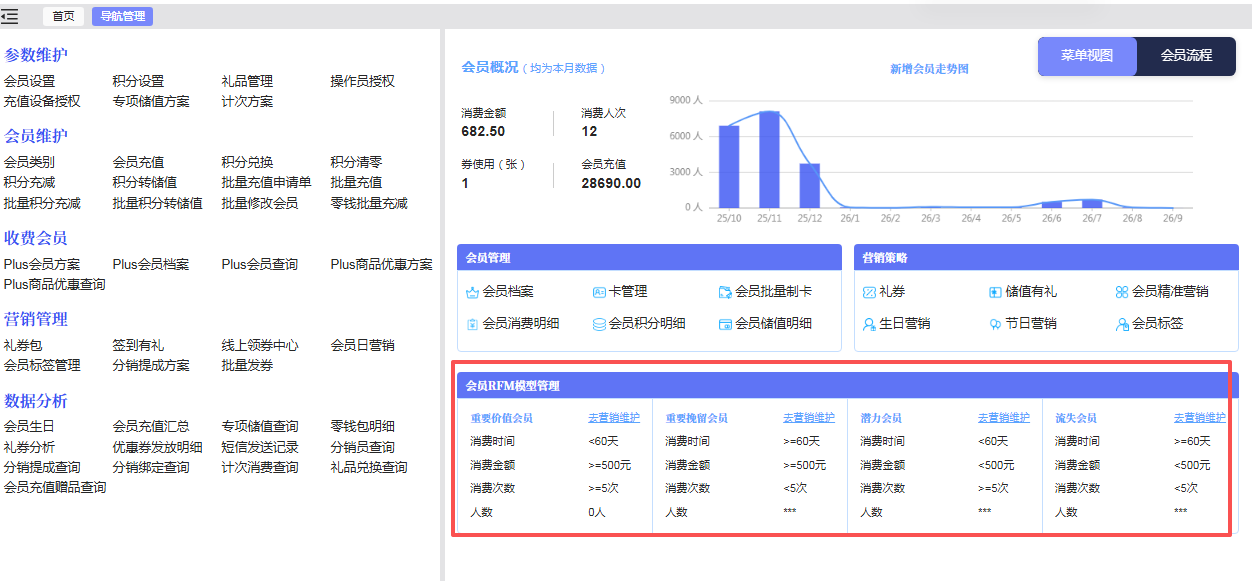The width and height of the screenshot is (1252, 581).
Task: Open 去营销维护 for 重要价值会员
Action: (614, 418)
